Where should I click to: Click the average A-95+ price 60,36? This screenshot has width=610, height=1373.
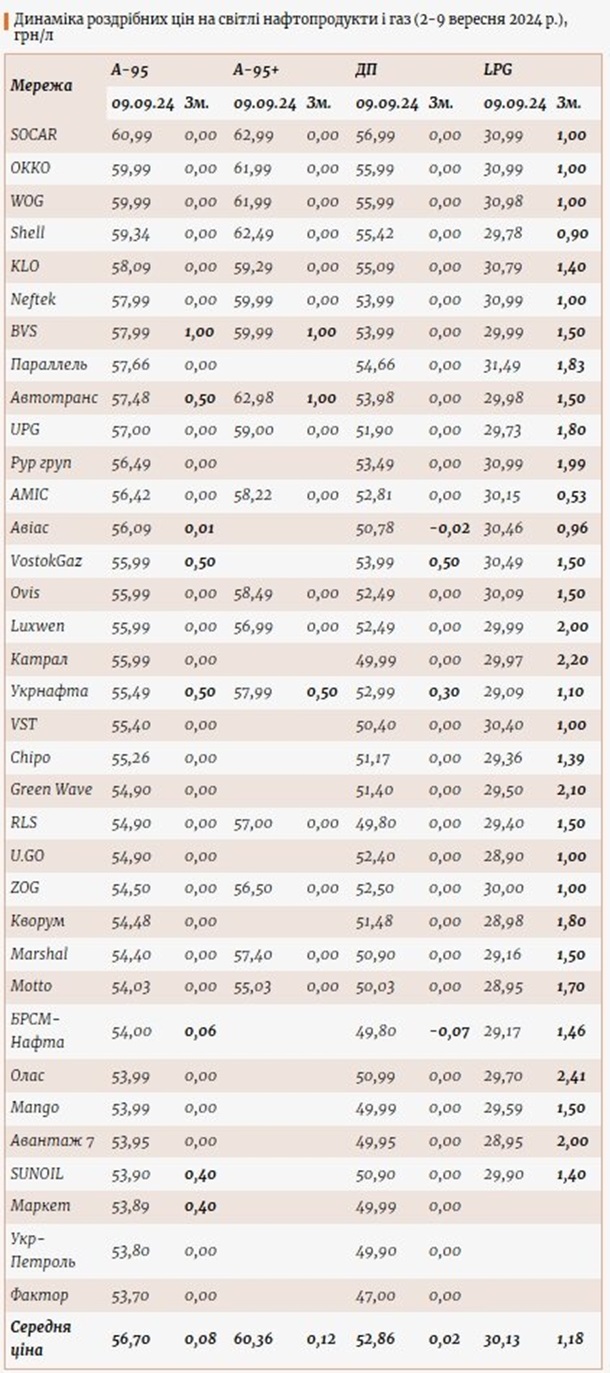pos(253,1338)
